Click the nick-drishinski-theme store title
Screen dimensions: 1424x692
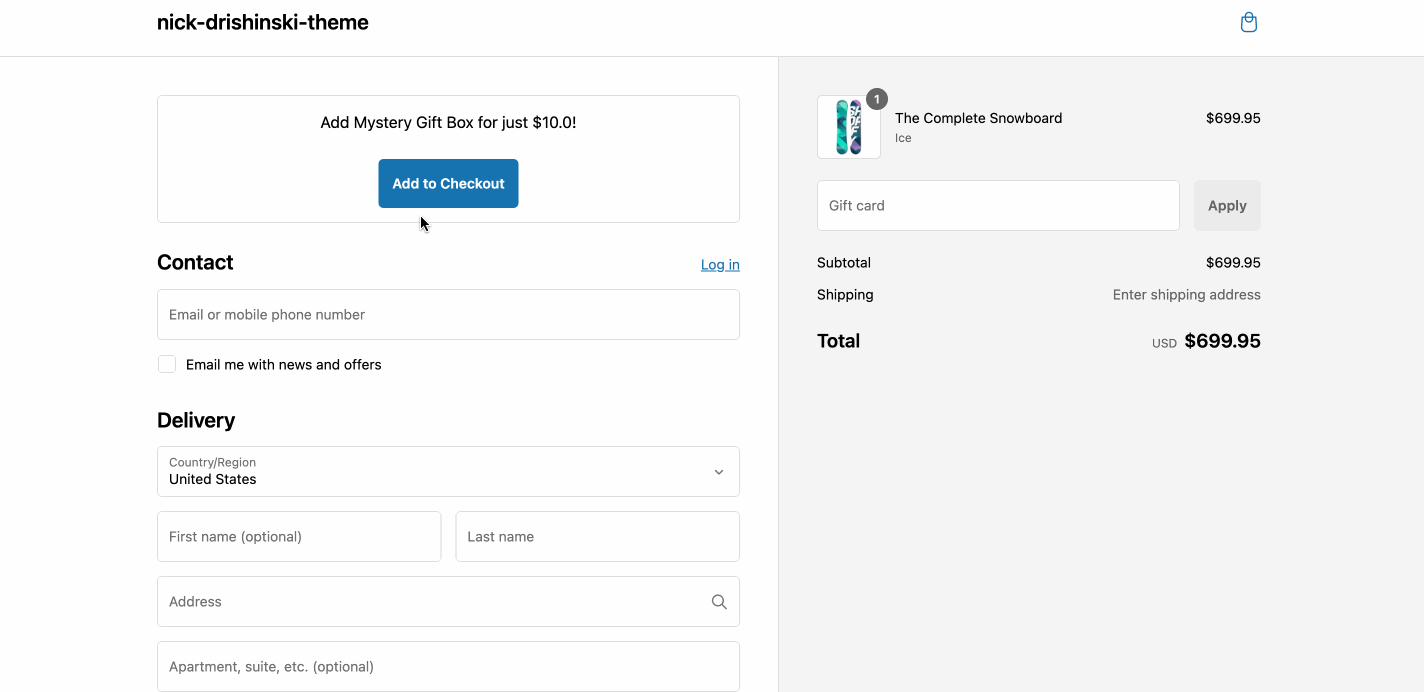[x=262, y=22]
